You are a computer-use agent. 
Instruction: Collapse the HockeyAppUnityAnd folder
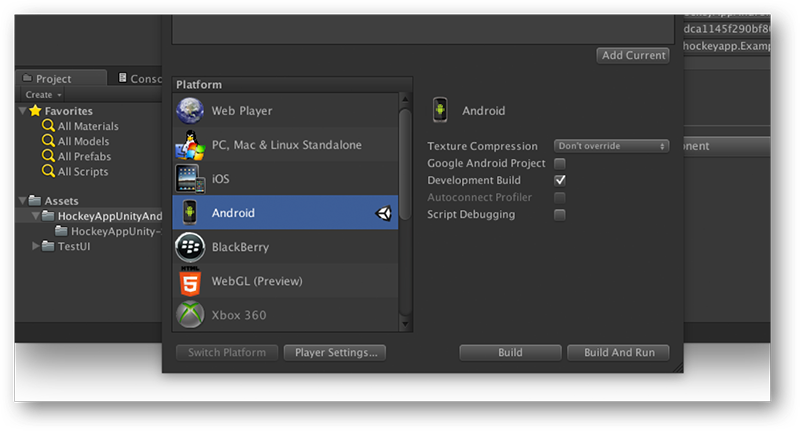(x=35, y=216)
